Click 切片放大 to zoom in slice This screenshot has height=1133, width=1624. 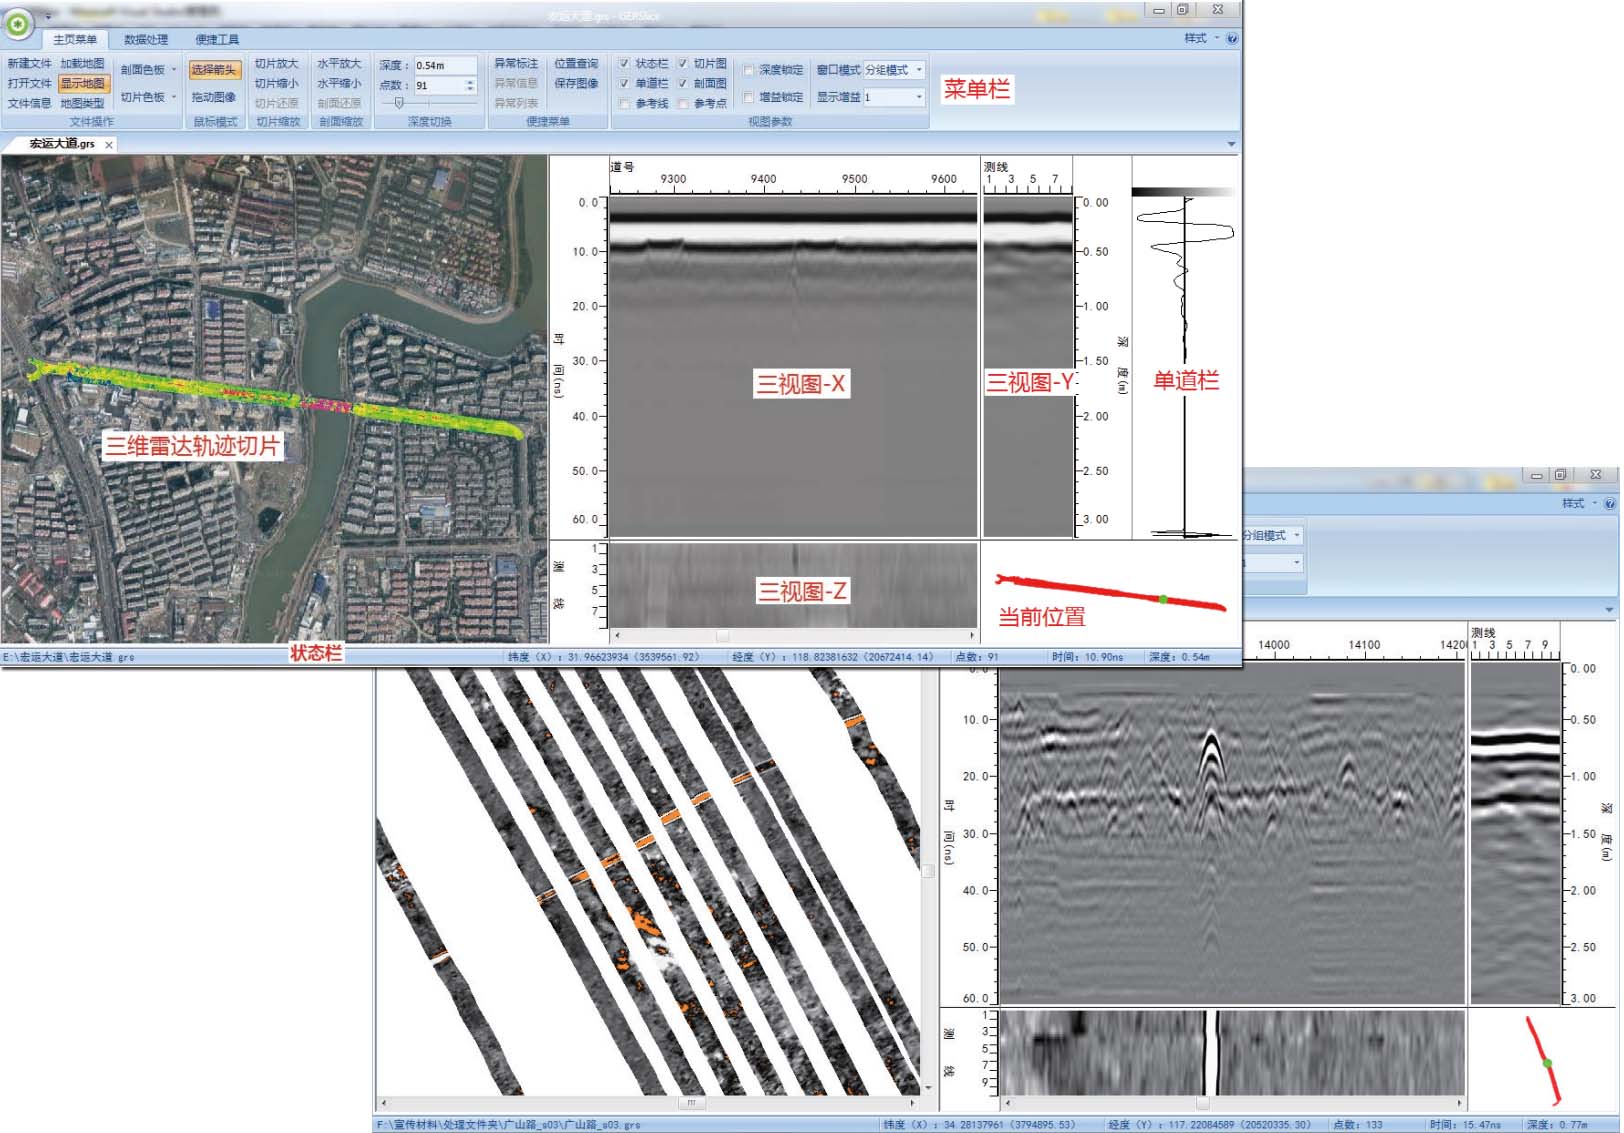276,64
